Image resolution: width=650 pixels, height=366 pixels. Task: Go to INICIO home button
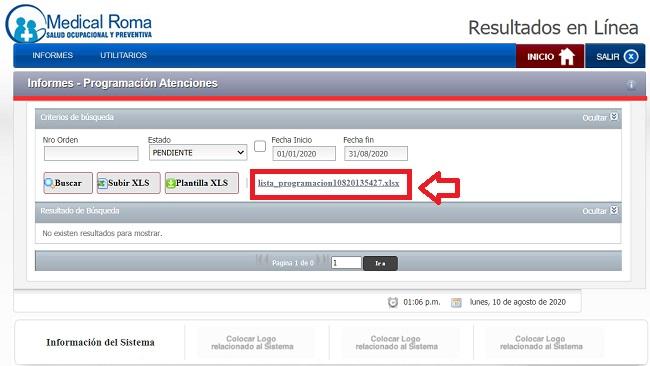pyautogui.click(x=550, y=56)
